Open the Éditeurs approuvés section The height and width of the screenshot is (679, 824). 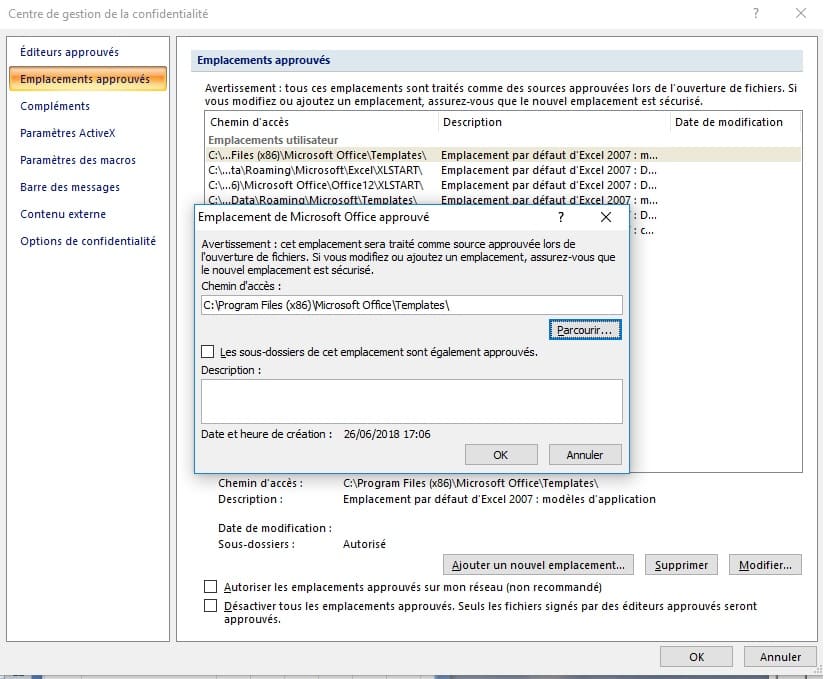pos(69,52)
